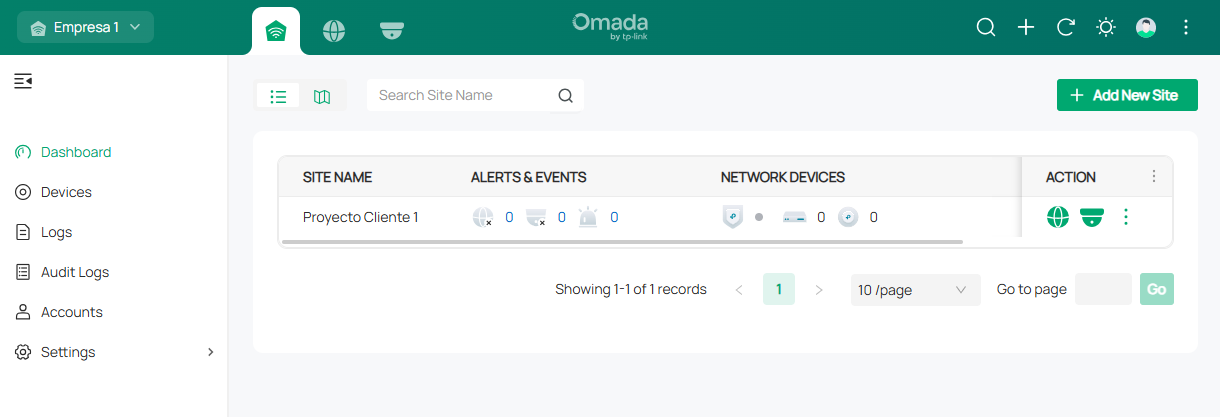Viewport: 1220px width, 417px height.
Task: Click the Add New Site button
Action: (1127, 95)
